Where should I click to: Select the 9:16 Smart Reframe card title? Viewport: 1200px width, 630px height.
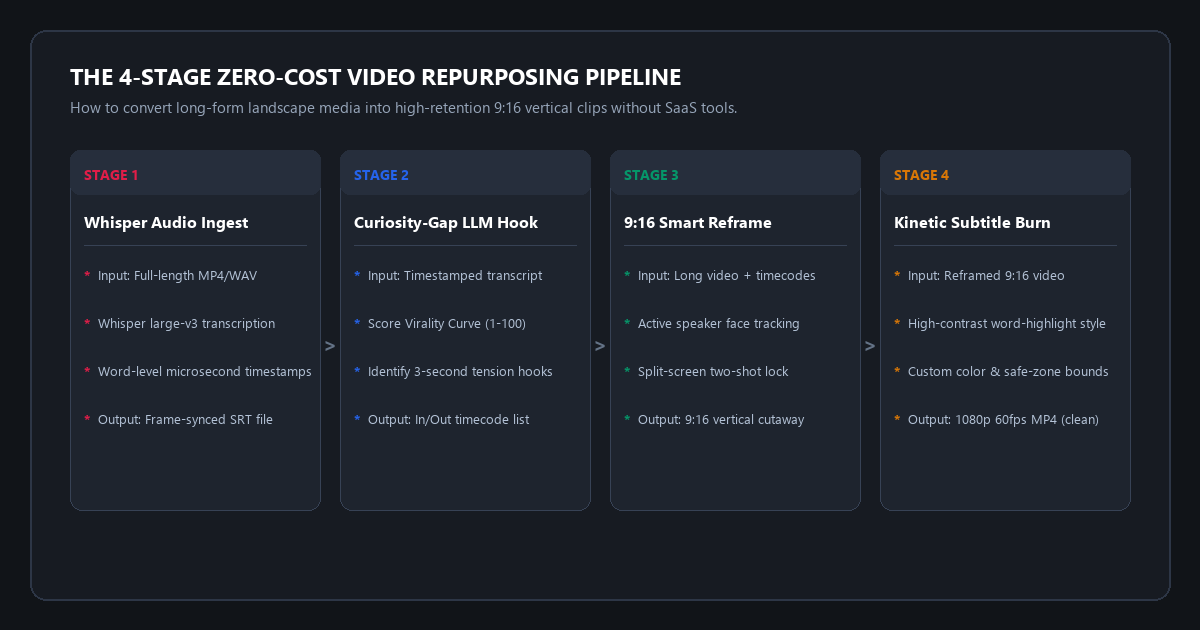[x=698, y=223]
